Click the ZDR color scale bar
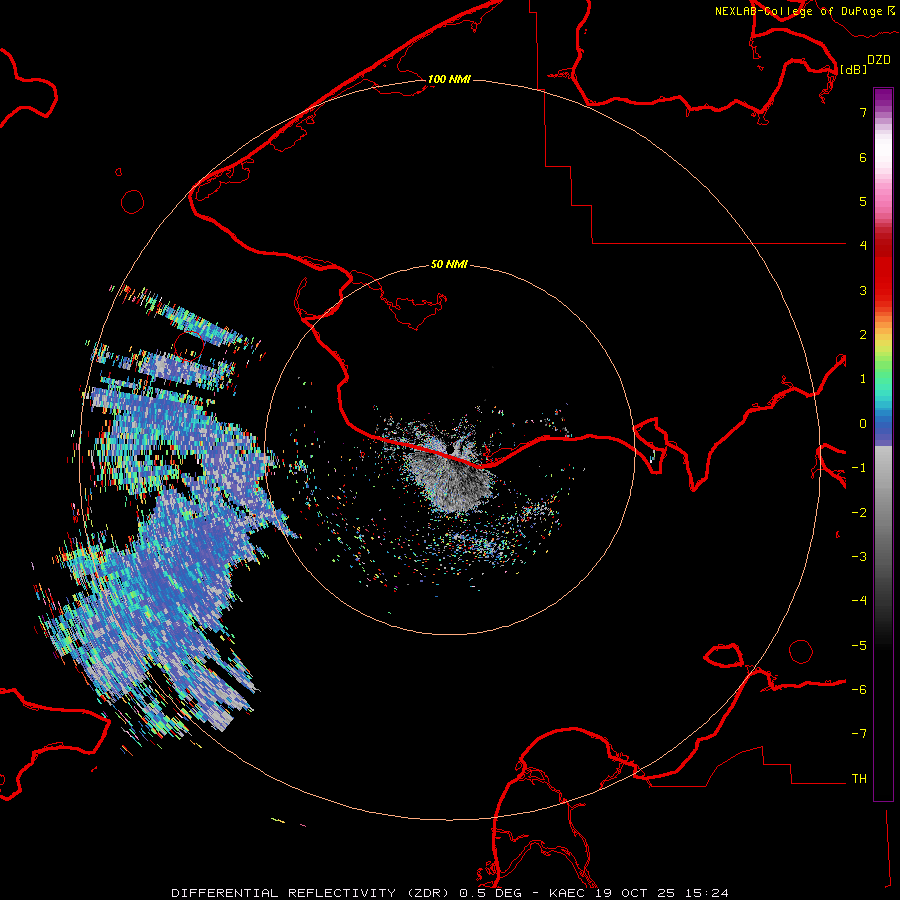This screenshot has width=900, height=900. tap(883, 444)
